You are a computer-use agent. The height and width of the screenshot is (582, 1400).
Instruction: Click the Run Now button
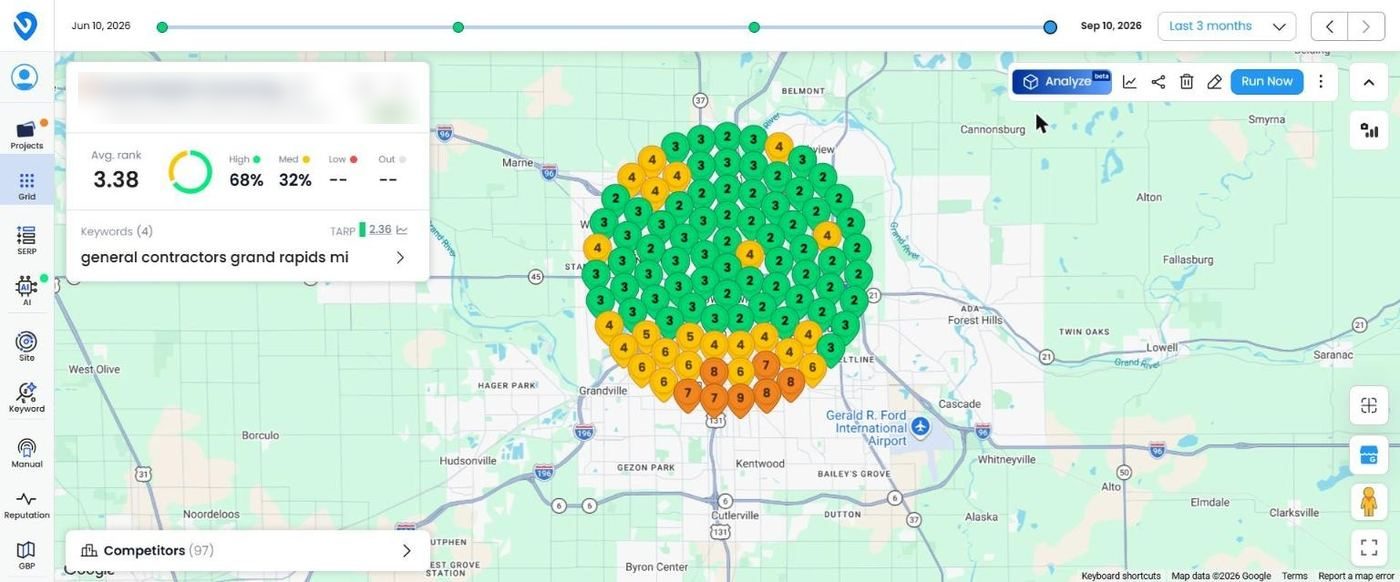[1267, 82]
